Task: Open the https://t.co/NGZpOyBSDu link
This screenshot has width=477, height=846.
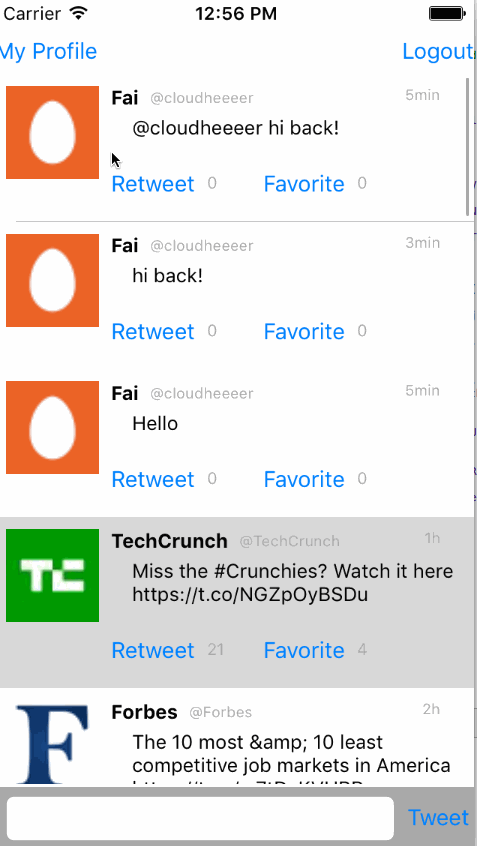Action: (250, 595)
